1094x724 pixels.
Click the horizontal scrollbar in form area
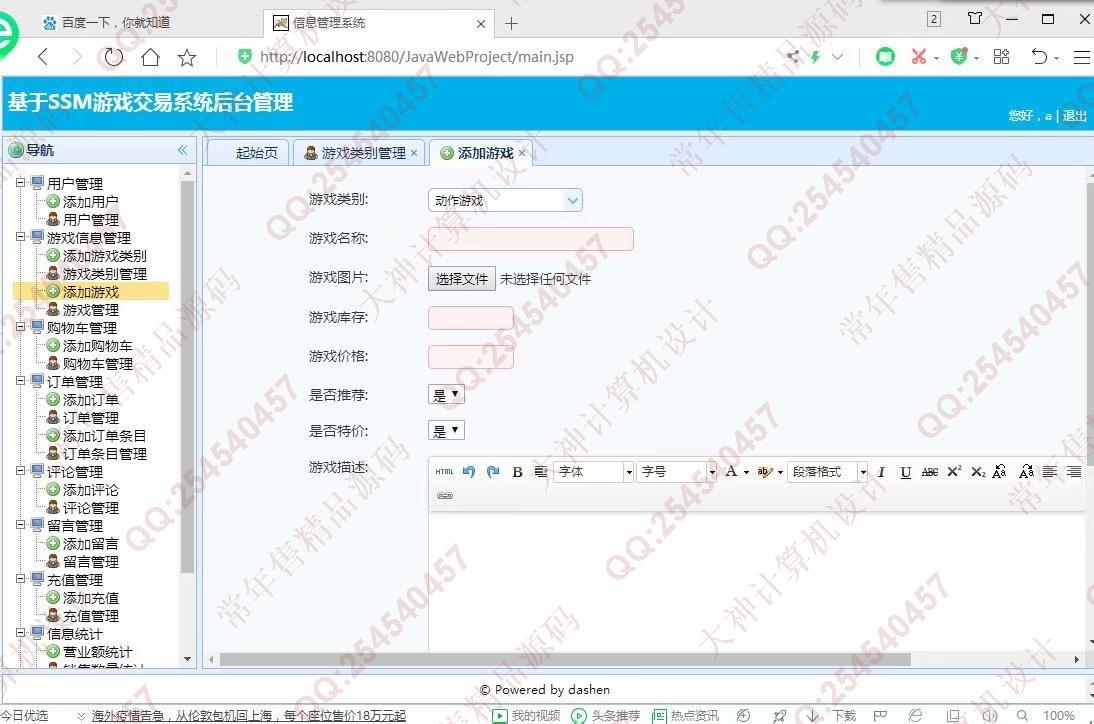[565, 659]
